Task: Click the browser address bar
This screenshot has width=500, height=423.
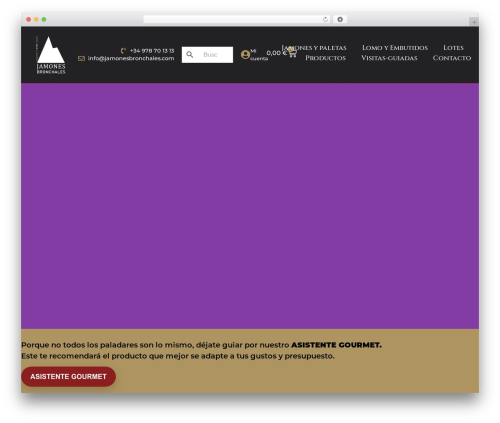Action: tap(237, 19)
